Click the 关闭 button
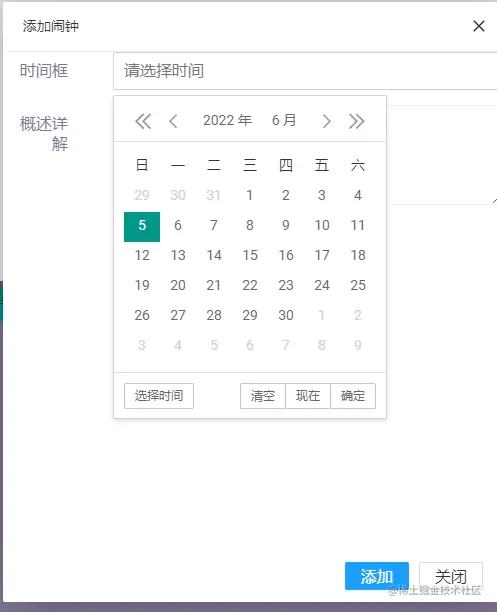The image size is (497, 612). point(451,576)
